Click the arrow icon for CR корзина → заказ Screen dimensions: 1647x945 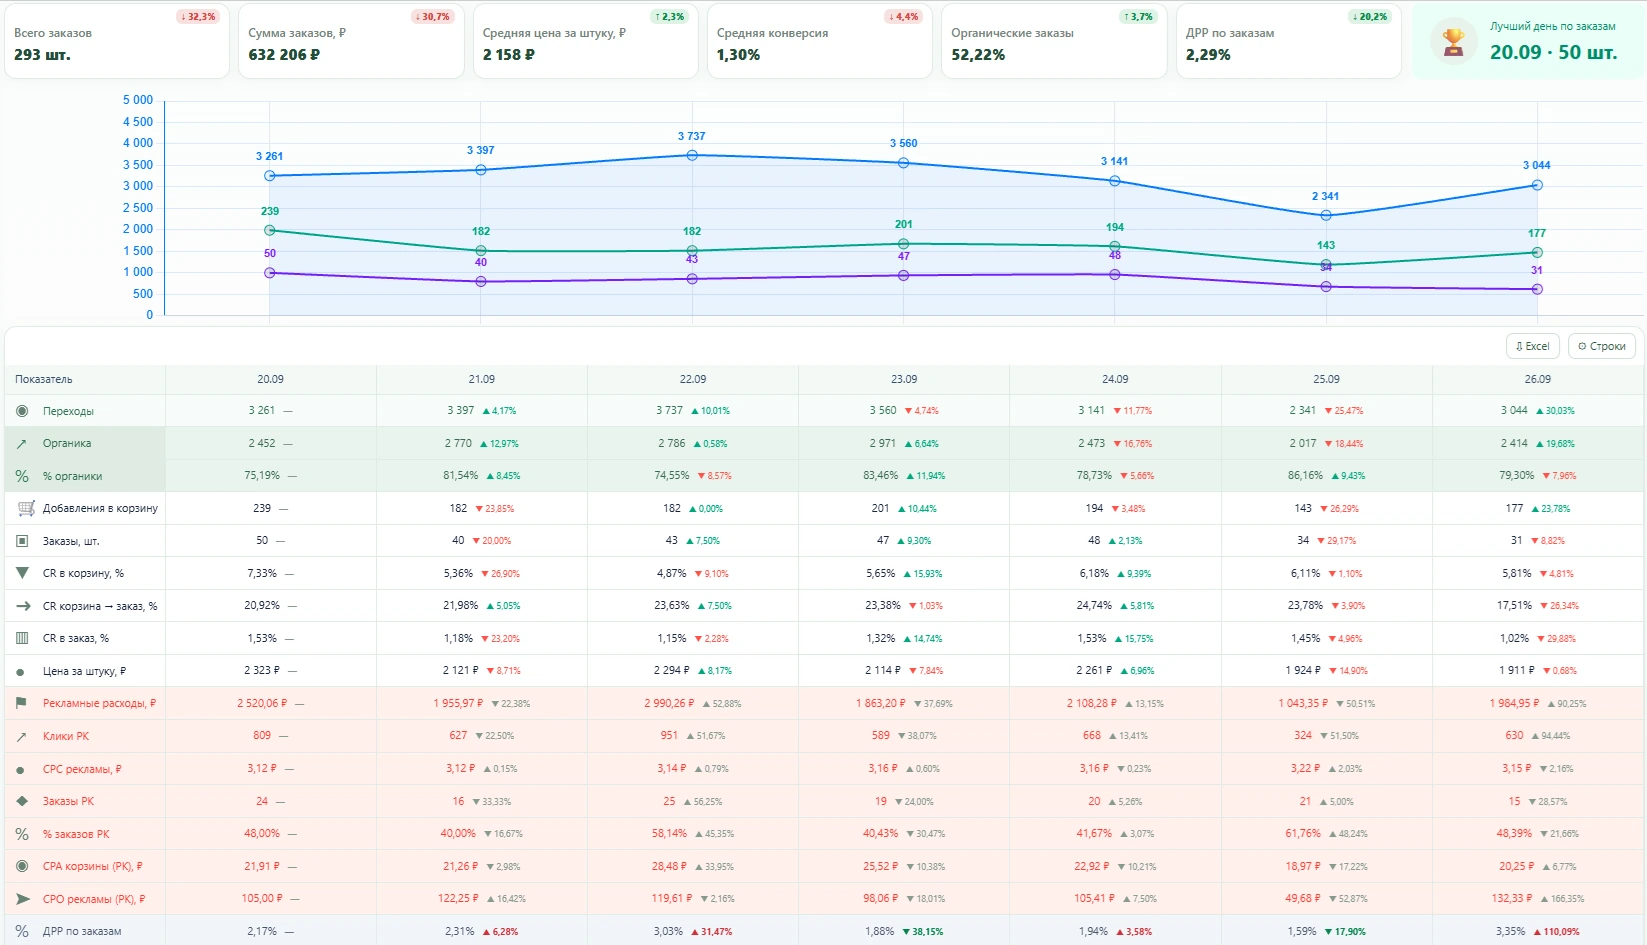[23, 606]
